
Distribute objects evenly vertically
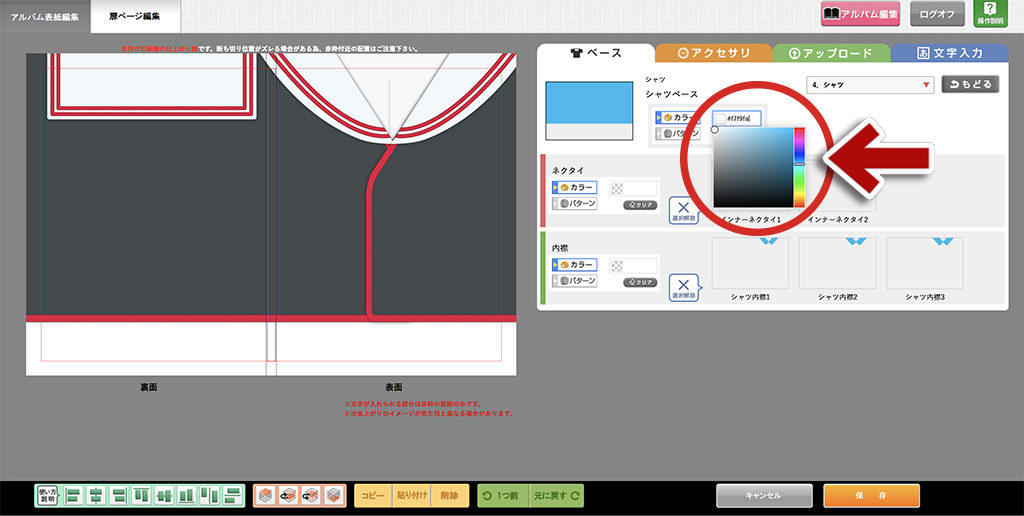coord(232,496)
